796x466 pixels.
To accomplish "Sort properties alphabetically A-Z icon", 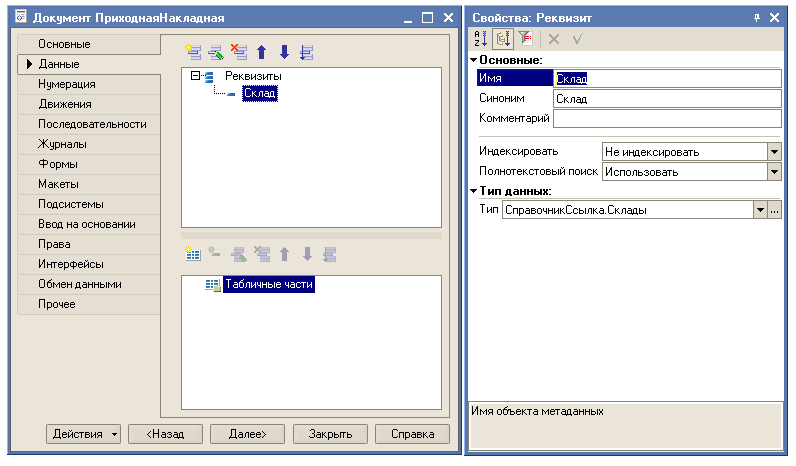I will (x=480, y=39).
